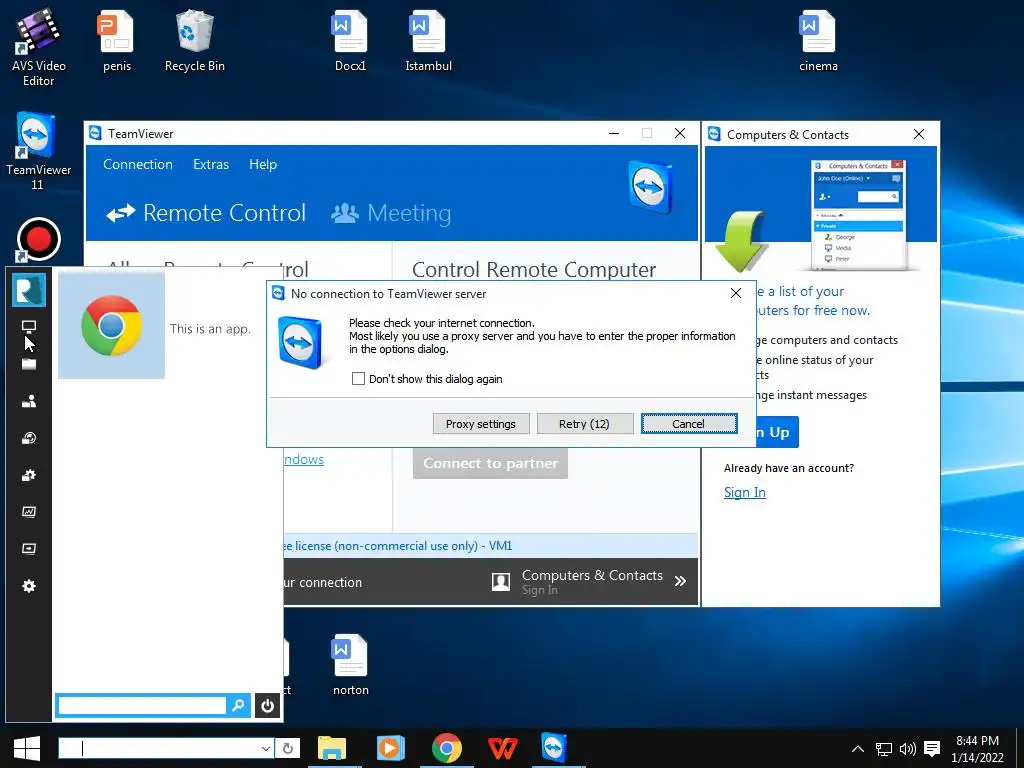Open the settings gear in start sidebar

pyautogui.click(x=29, y=586)
